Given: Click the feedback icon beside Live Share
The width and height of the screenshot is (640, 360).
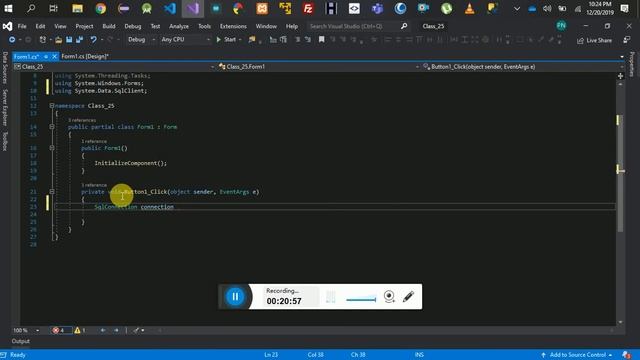Looking at the screenshot, I should [627, 40].
